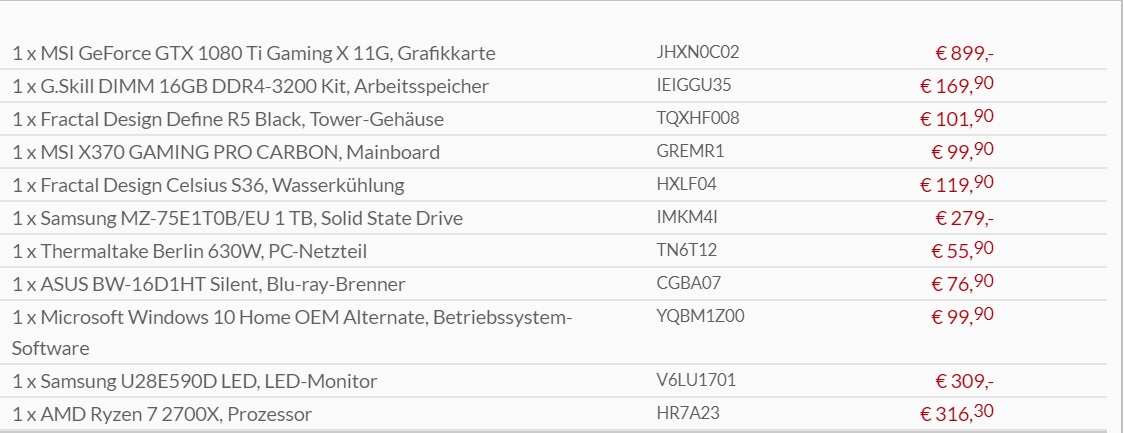Click the € 899,- price
This screenshot has height=433, width=1124.
click(x=964, y=53)
